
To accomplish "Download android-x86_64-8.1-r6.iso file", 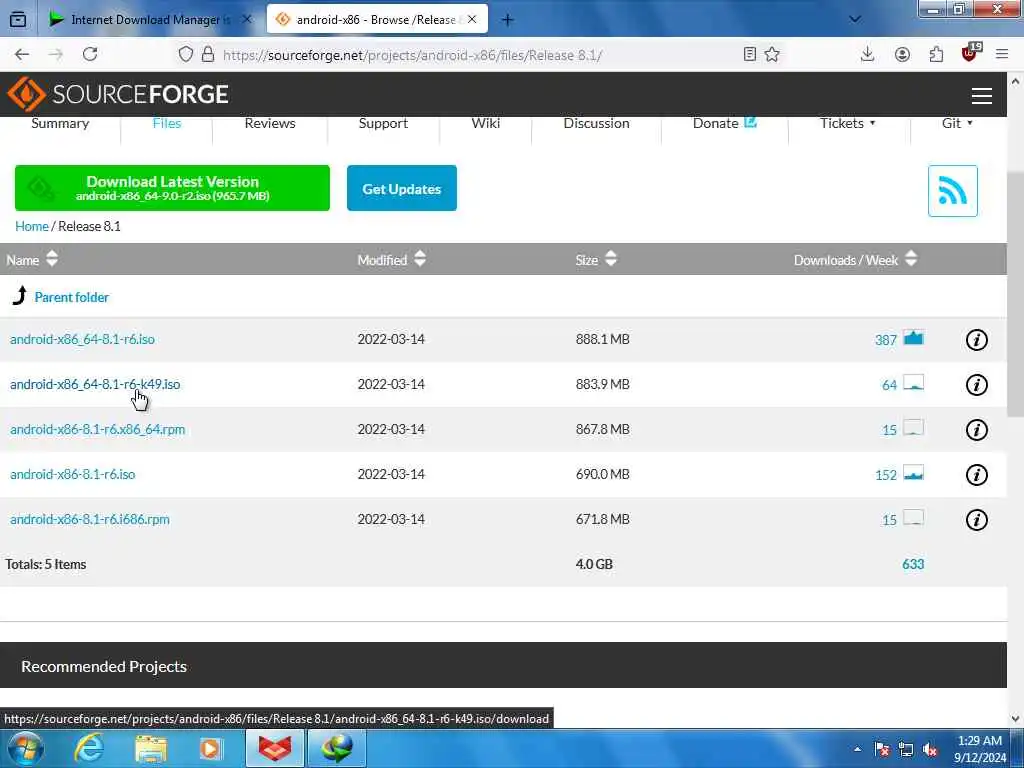I will (x=82, y=340).
